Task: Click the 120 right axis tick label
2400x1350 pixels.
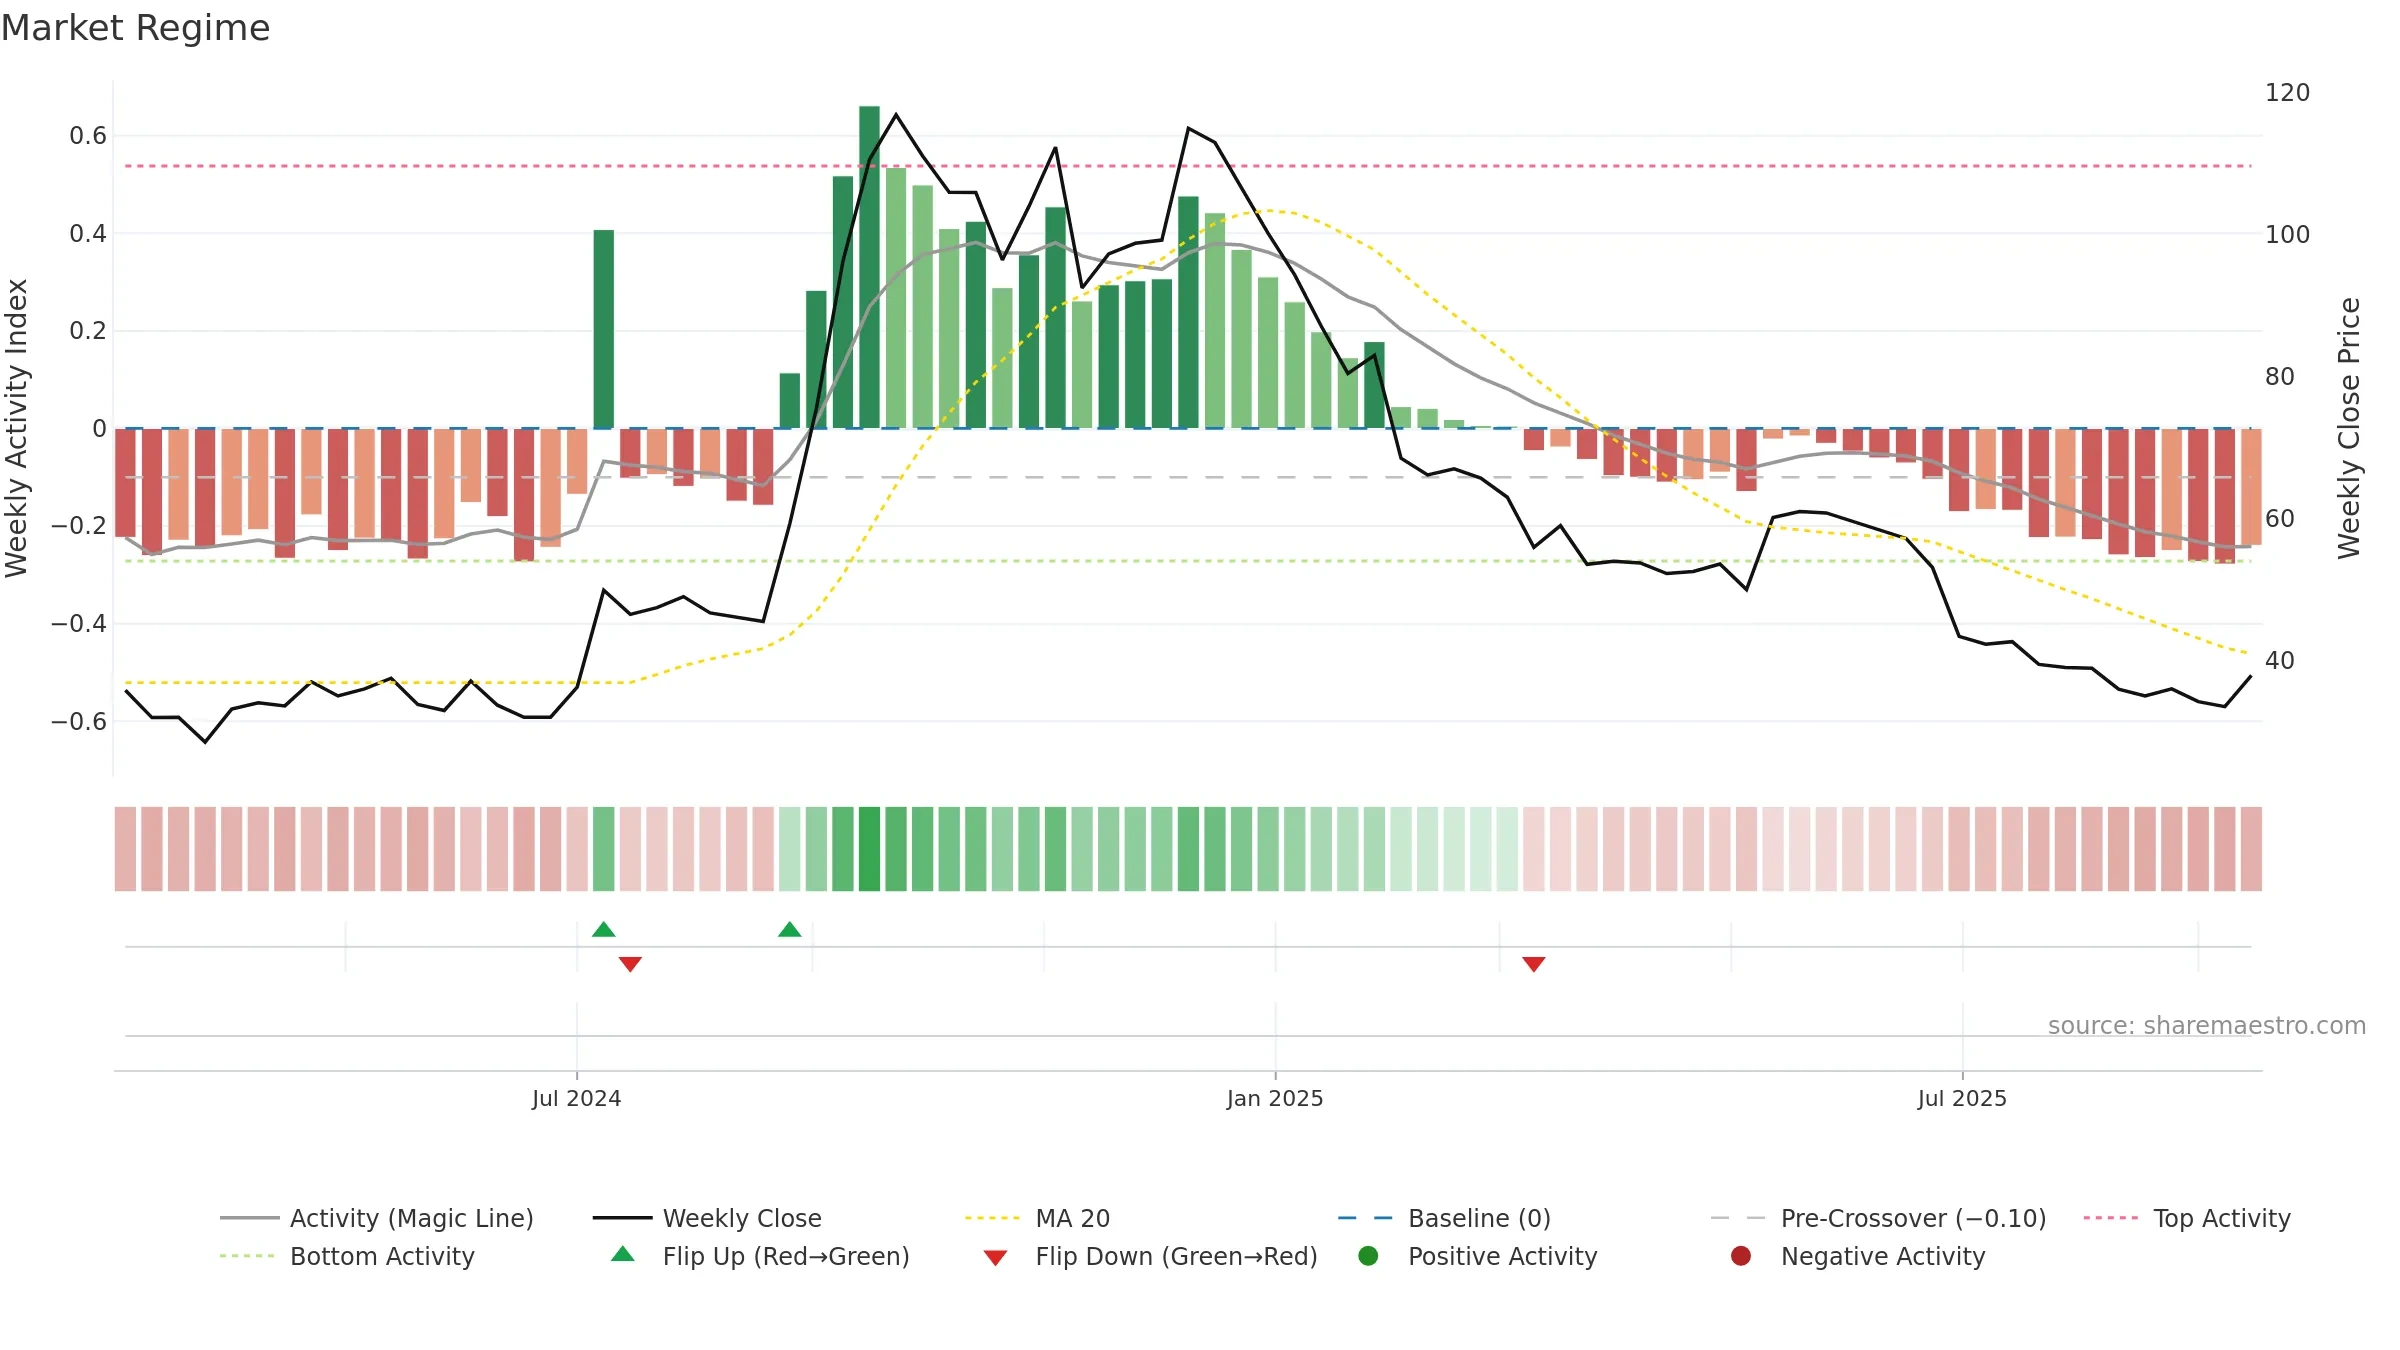Action: (2287, 93)
